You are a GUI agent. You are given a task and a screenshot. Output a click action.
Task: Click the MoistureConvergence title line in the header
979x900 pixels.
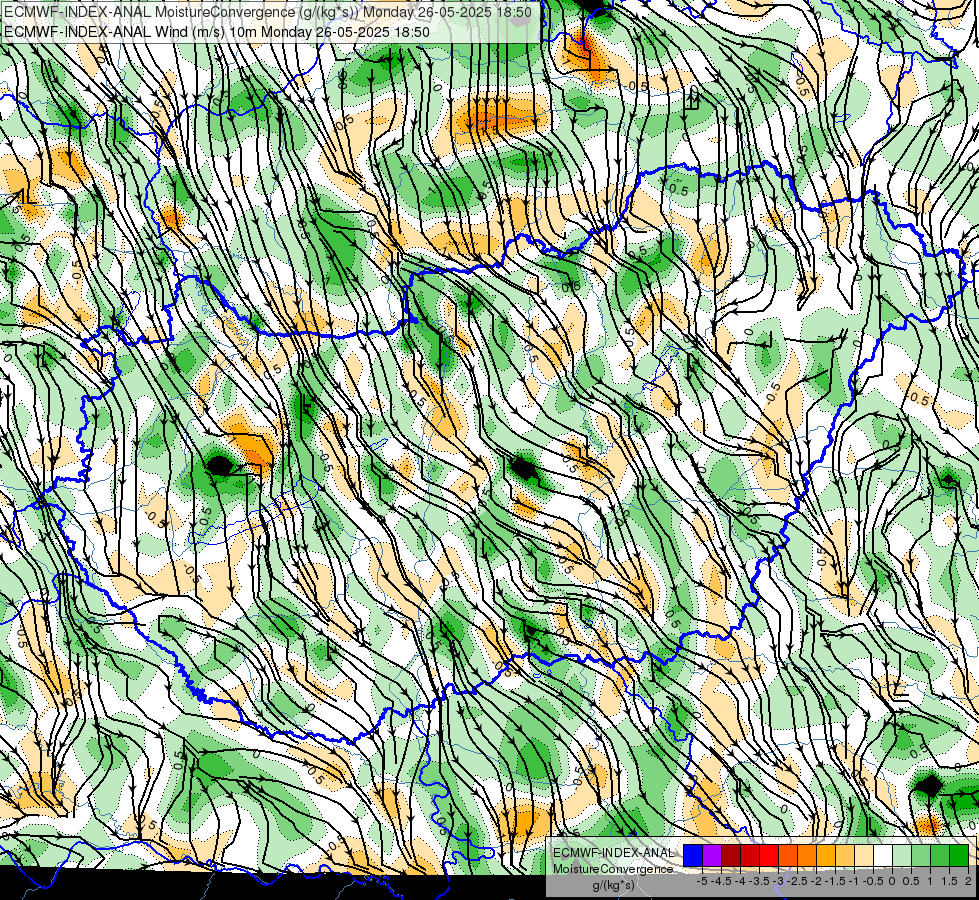pyautogui.click(x=267, y=12)
